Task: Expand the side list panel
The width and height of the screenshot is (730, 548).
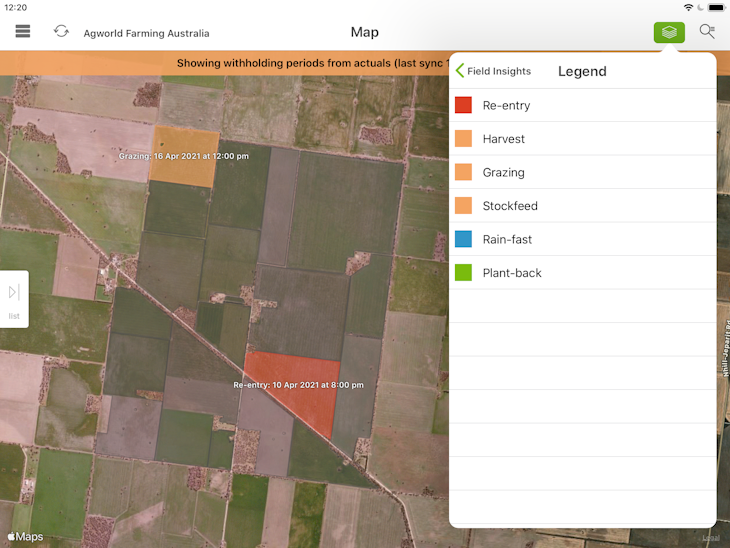Action: click(14, 298)
